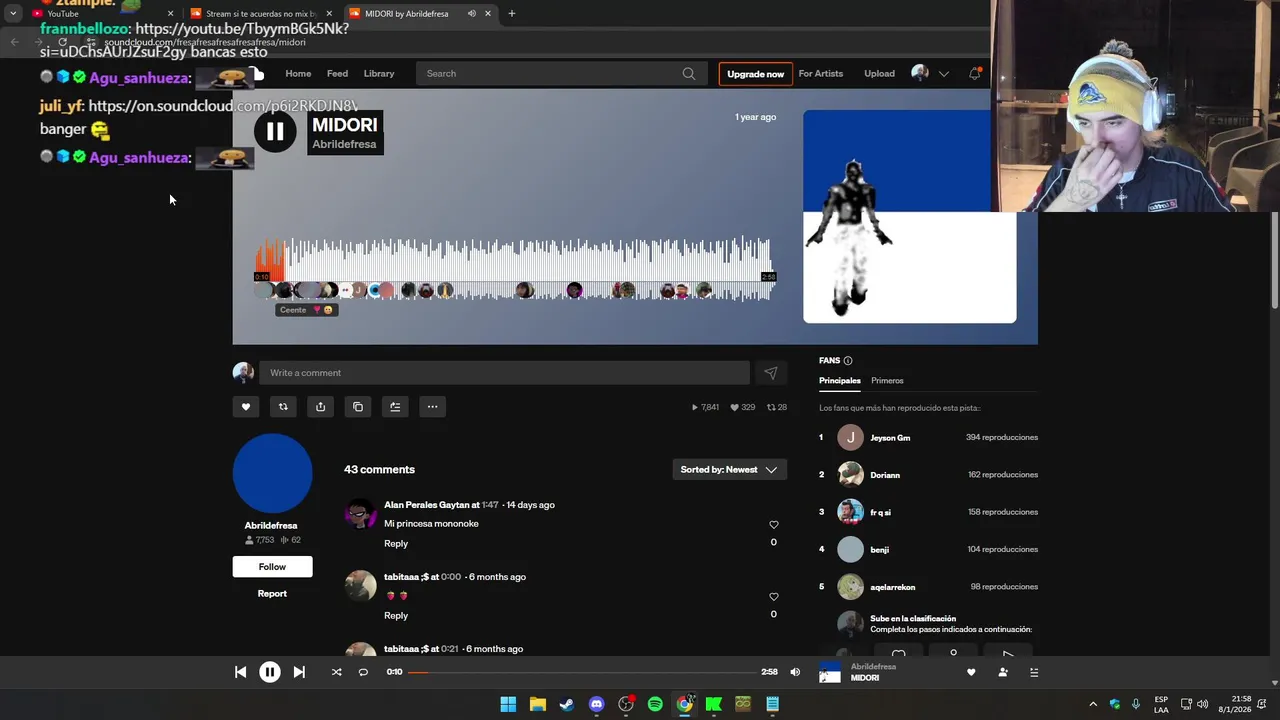The width and height of the screenshot is (1280, 720).
Task: Open the Upload page
Action: (879, 73)
